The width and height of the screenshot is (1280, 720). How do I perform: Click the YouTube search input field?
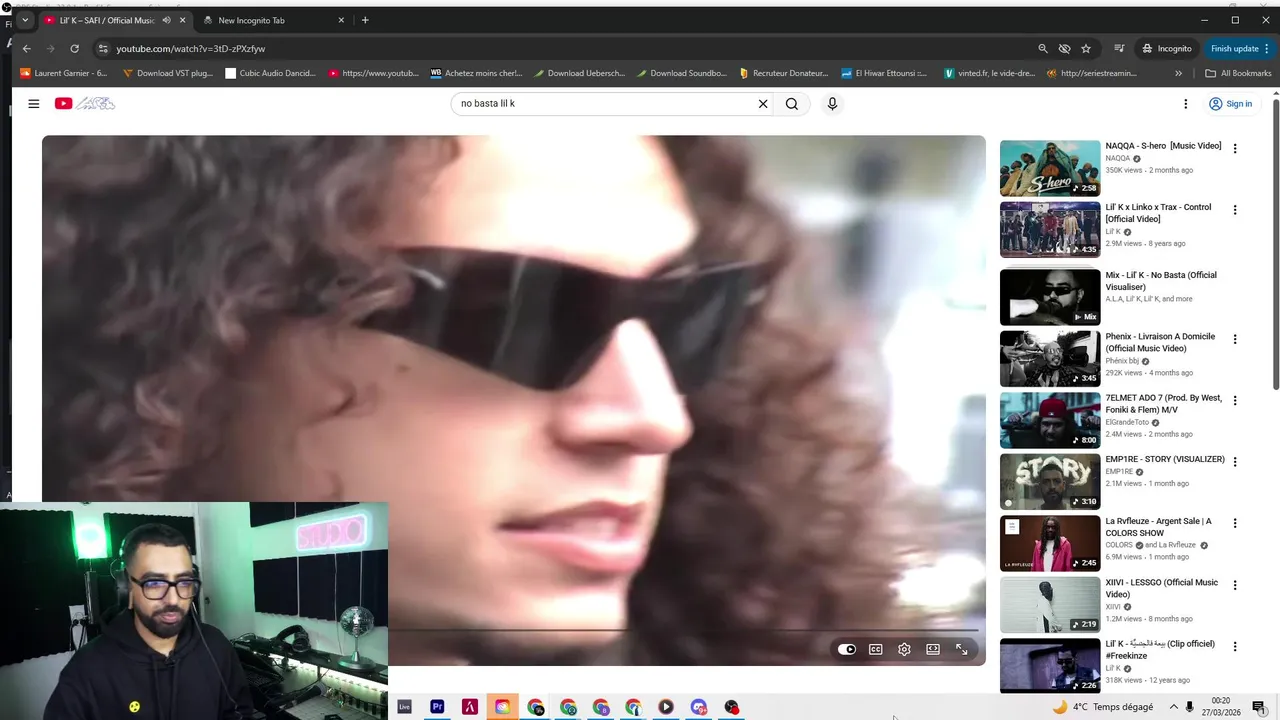603,104
